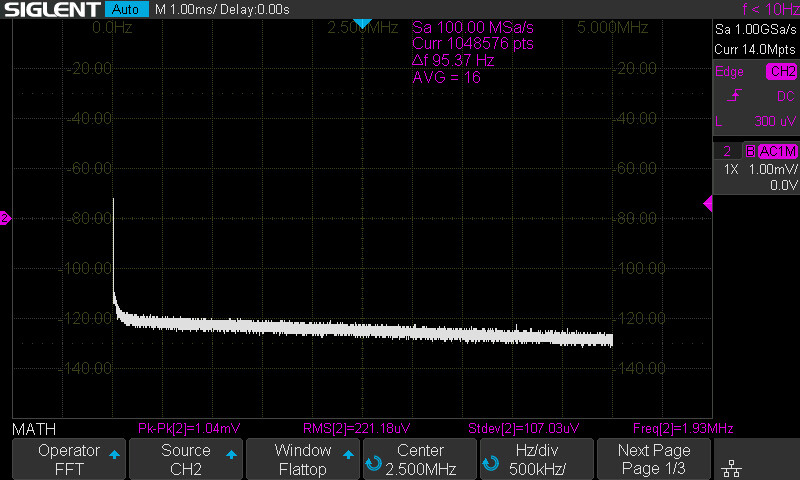
Task: Go to Next Page 1/3
Action: 654,459
